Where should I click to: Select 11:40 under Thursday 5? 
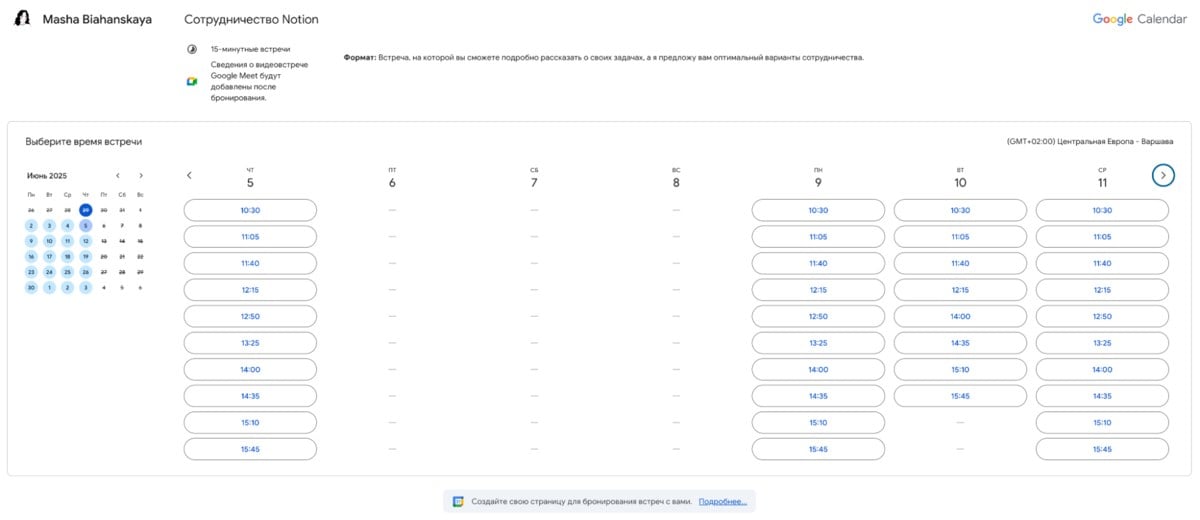pyautogui.click(x=250, y=263)
